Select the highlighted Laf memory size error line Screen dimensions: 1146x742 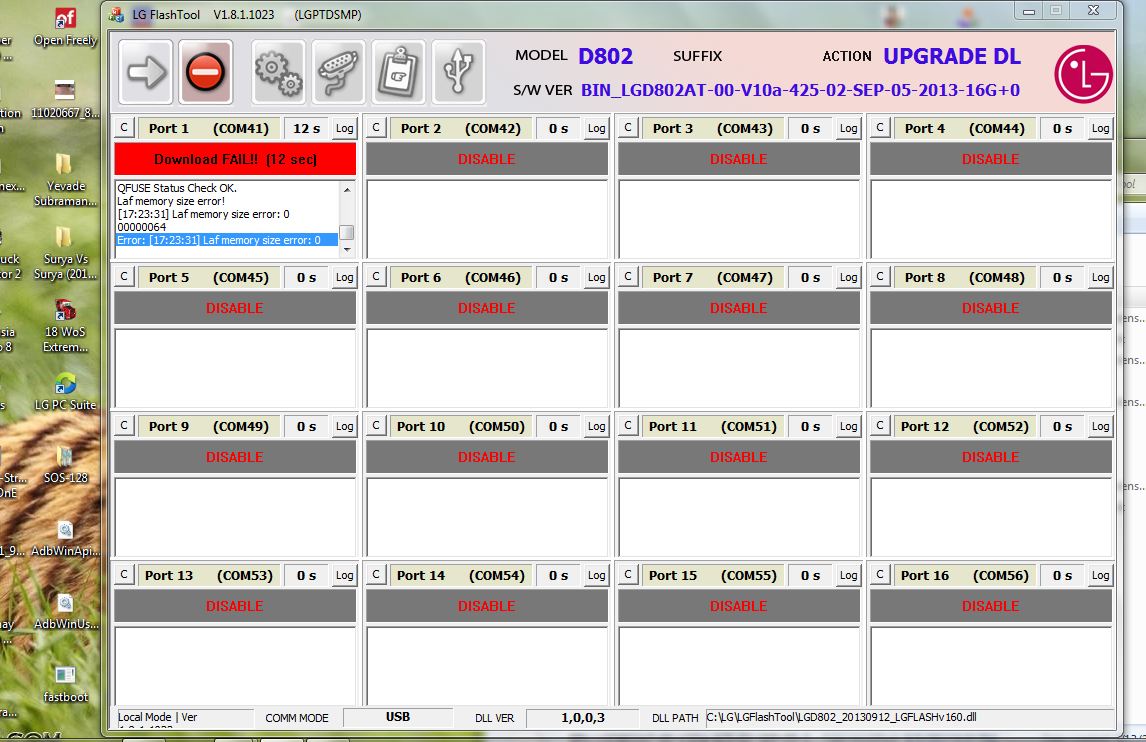(x=227, y=240)
